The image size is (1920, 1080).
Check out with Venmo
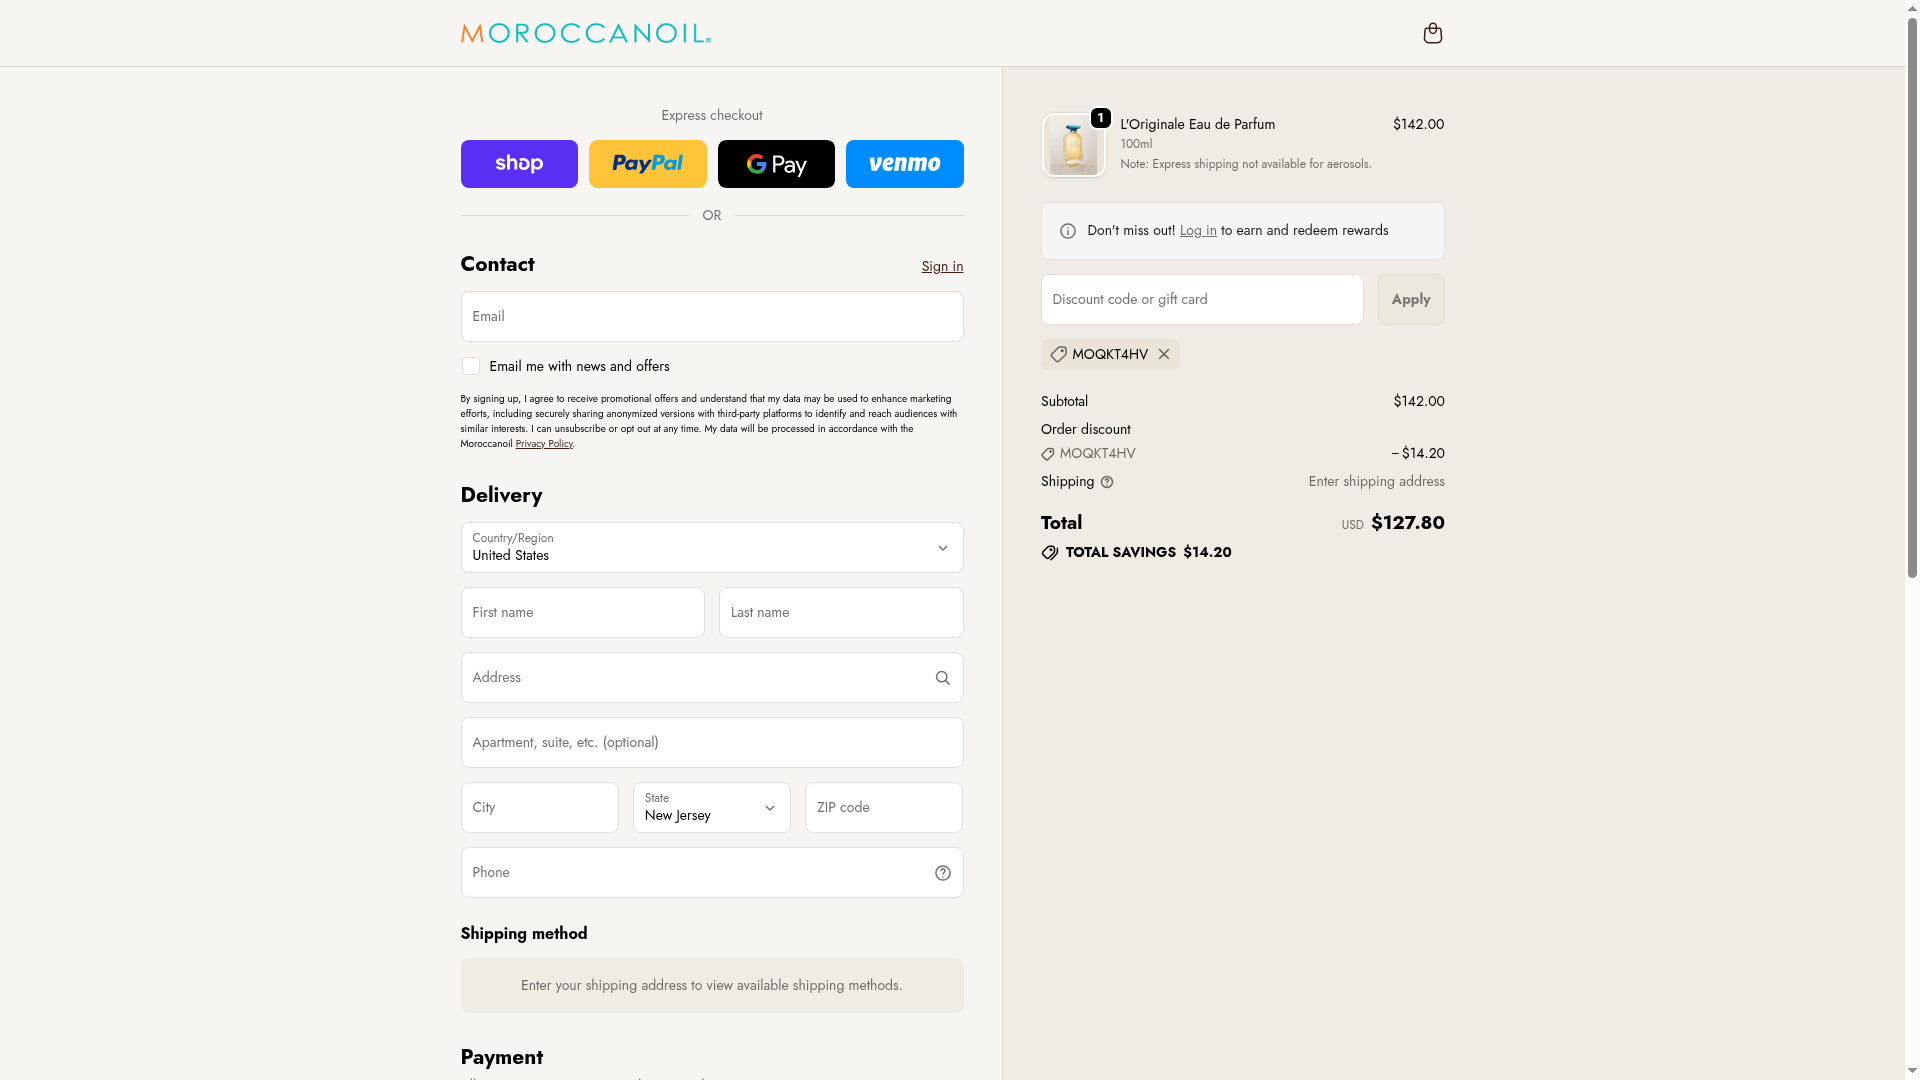[904, 164]
